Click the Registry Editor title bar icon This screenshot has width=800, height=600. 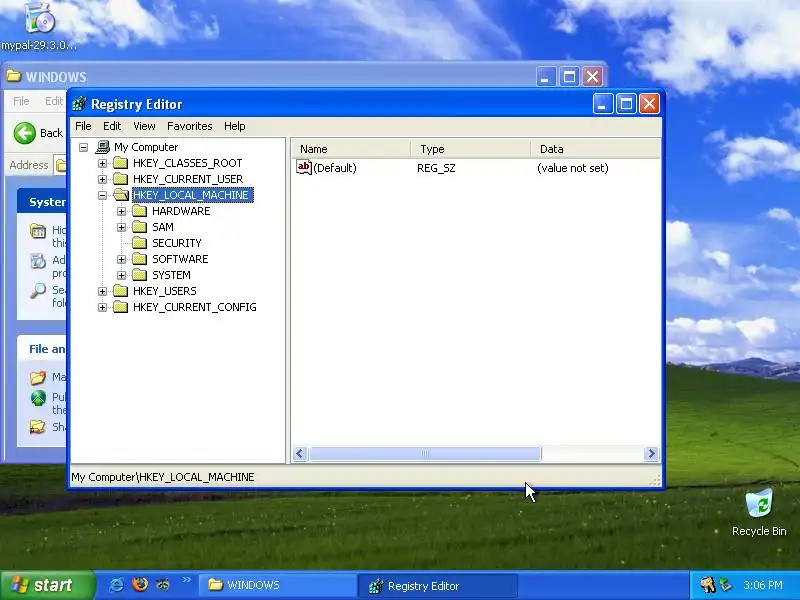click(x=79, y=104)
